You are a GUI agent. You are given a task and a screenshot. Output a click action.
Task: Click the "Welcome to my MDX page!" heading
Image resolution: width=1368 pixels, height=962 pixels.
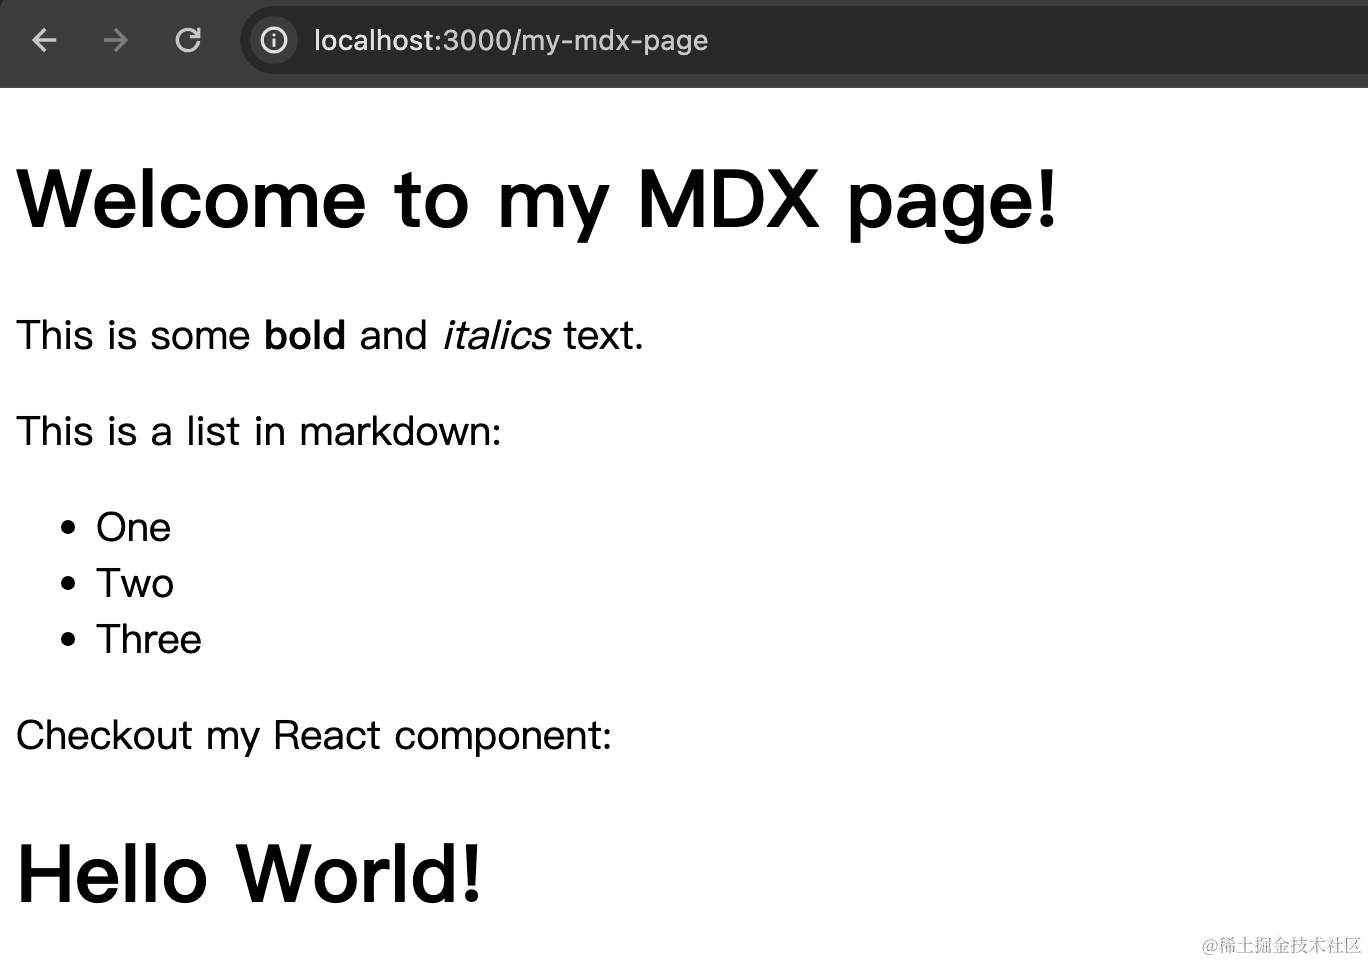click(536, 200)
